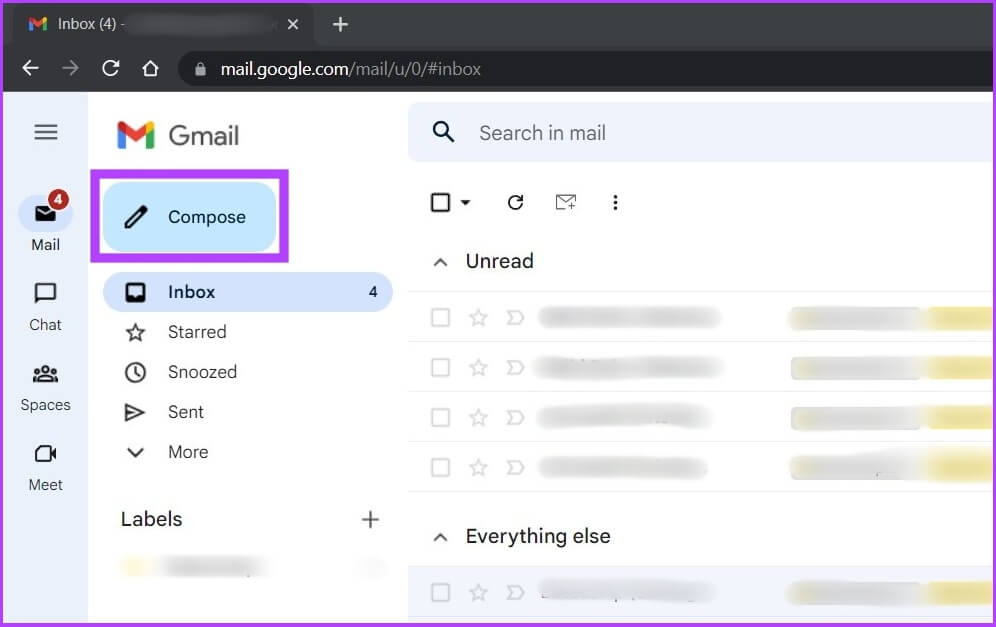996x627 pixels.
Task: Check the second unread email checkbox
Action: click(x=440, y=367)
